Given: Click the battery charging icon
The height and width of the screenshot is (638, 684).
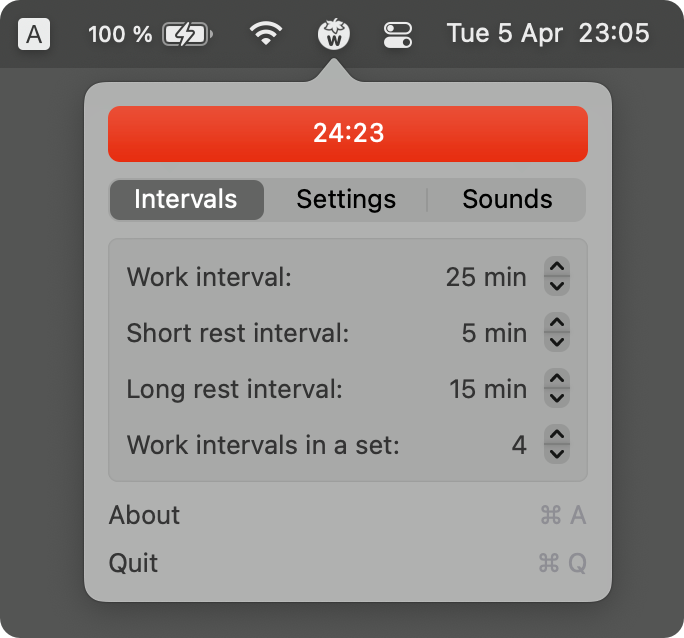Looking at the screenshot, I should [x=187, y=35].
